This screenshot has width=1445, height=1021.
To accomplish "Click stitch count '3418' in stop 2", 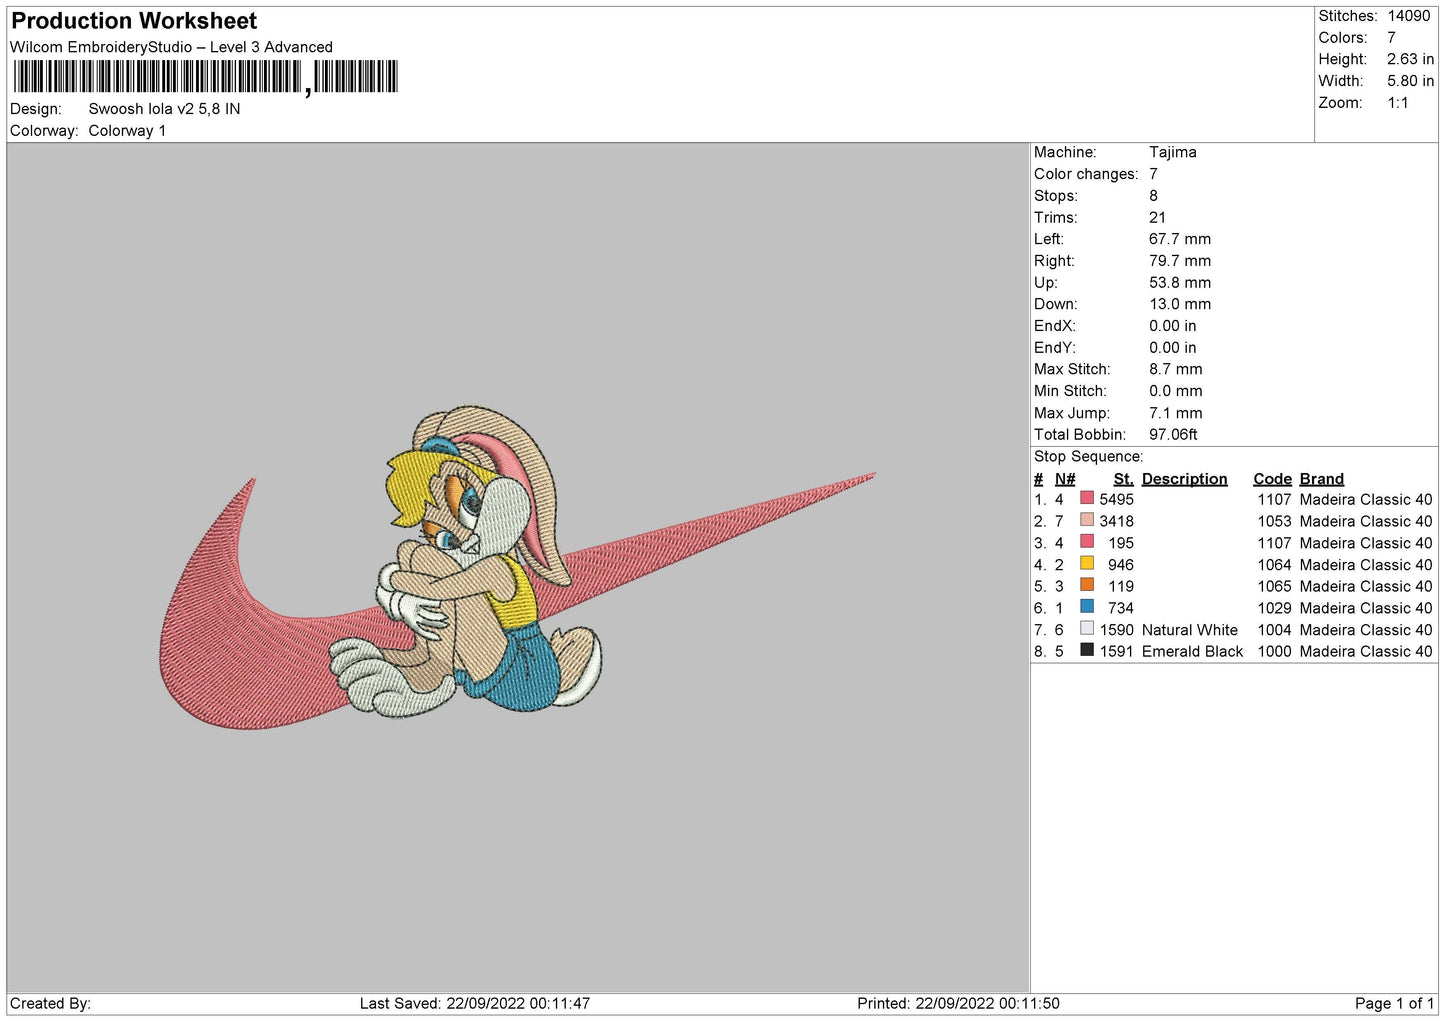I will pos(1116,521).
